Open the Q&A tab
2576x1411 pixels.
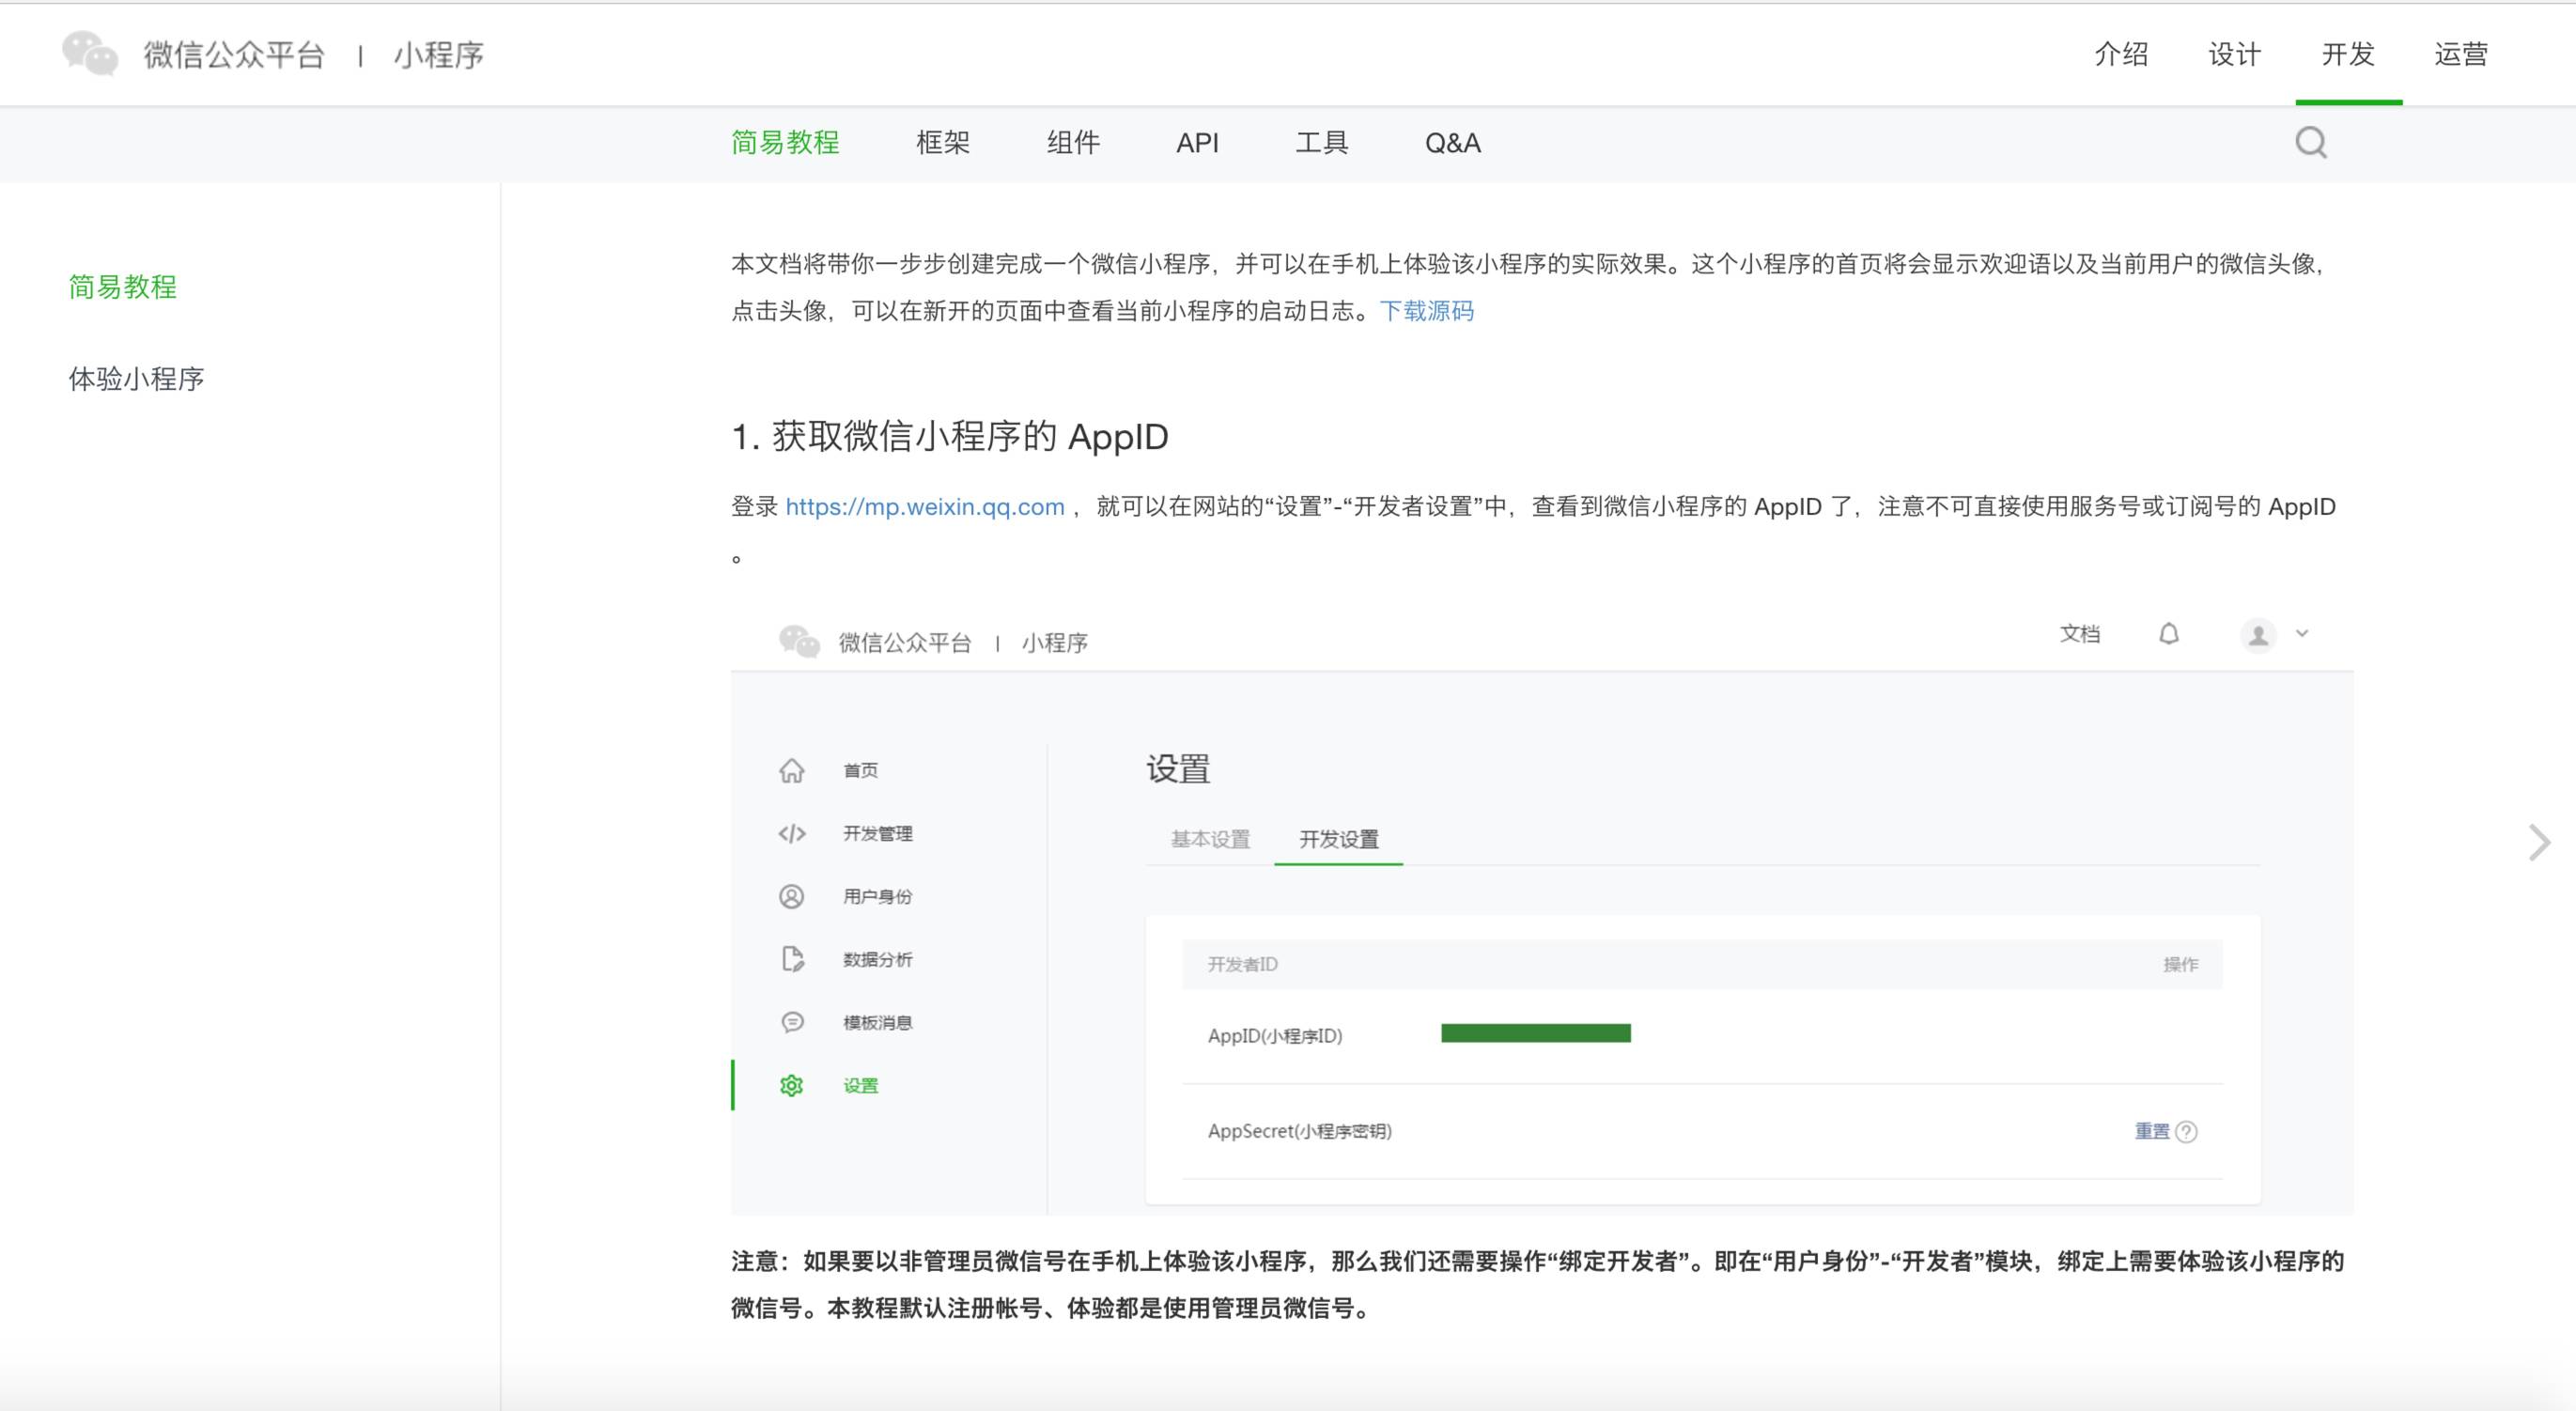(x=1452, y=143)
